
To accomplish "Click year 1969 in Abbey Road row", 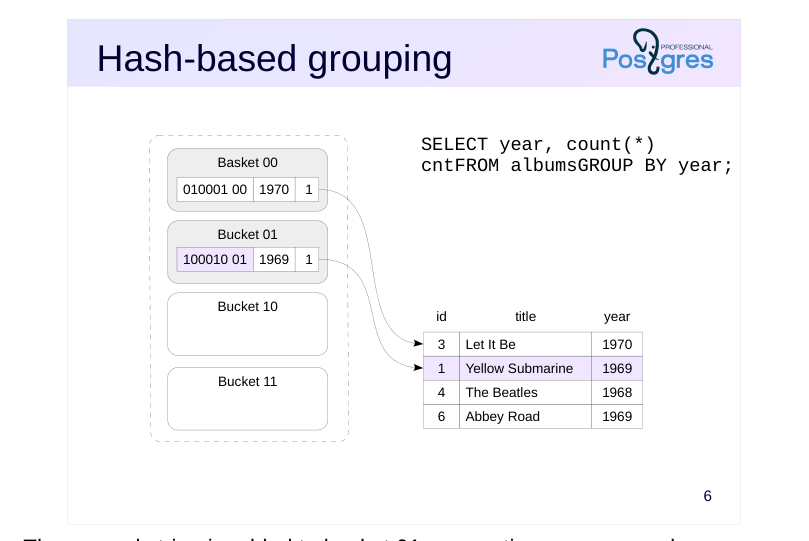I will (617, 417).
